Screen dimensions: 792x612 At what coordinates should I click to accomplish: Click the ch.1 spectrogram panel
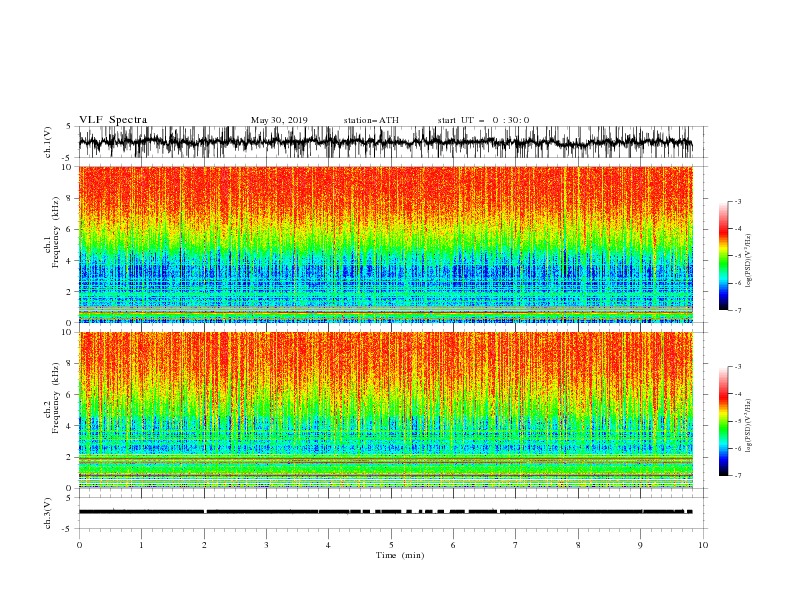(x=386, y=244)
